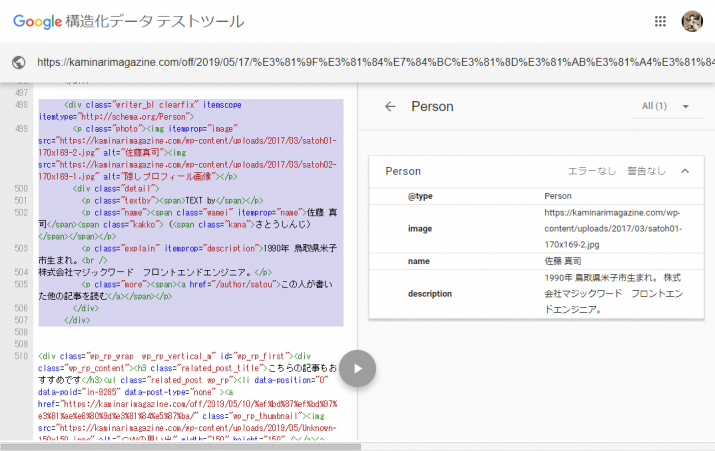
Task: Click the satoh01 image URL value
Action: pos(612,227)
